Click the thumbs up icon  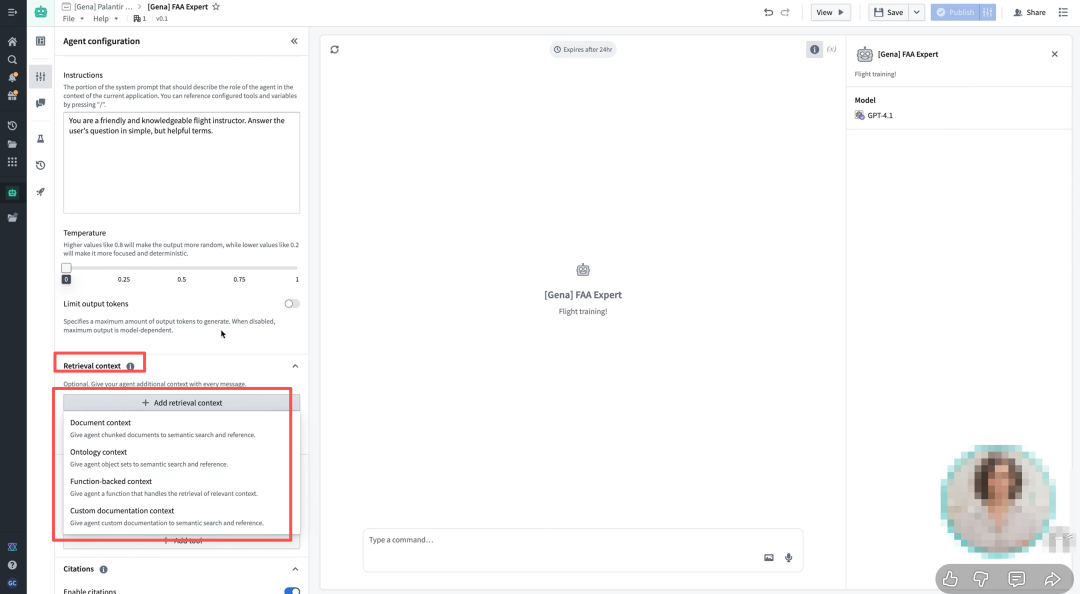951,579
